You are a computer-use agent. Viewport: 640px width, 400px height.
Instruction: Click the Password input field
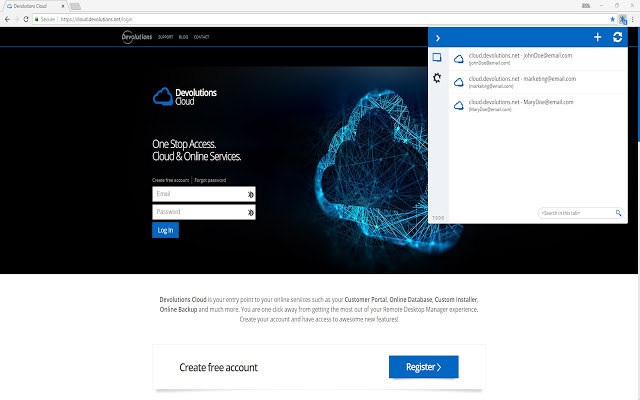pos(204,212)
